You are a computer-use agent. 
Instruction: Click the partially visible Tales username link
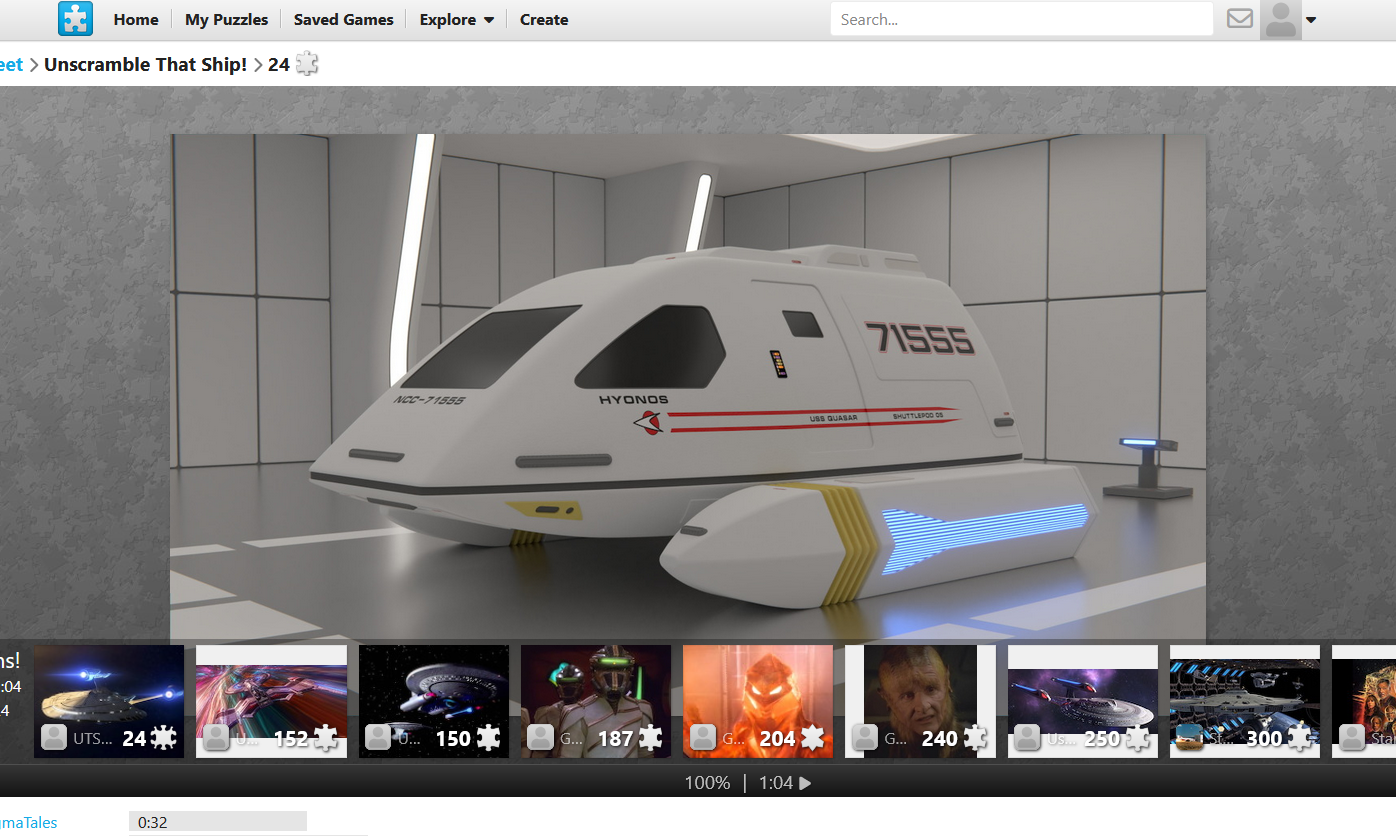(29, 823)
